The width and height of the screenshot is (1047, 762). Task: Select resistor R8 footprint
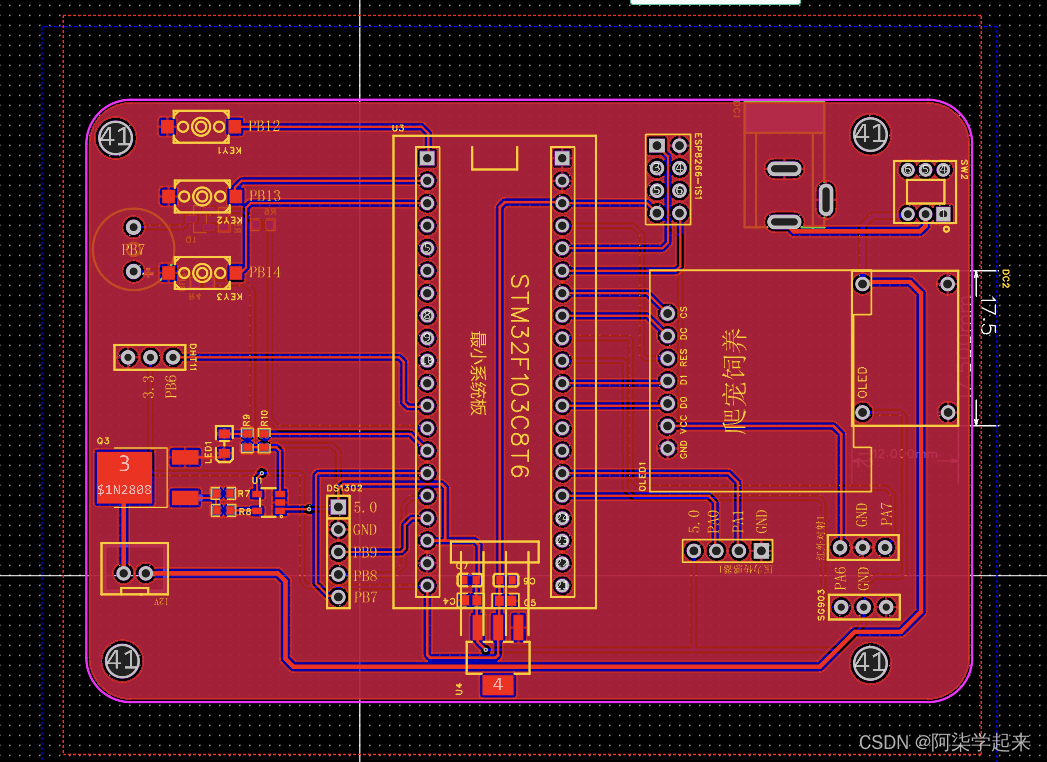[x=224, y=511]
